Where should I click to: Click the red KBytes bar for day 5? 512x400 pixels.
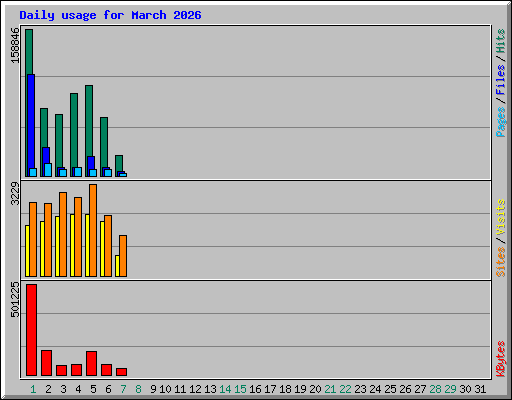point(91,363)
